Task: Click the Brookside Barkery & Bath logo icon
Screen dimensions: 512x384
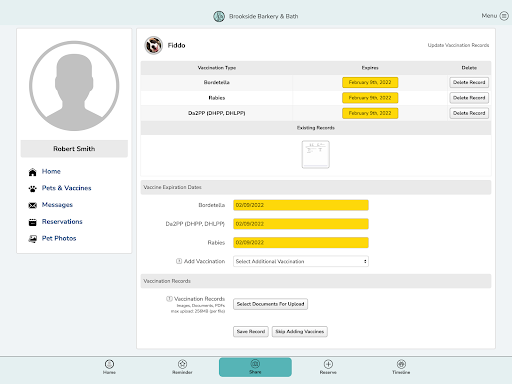Action: click(219, 16)
